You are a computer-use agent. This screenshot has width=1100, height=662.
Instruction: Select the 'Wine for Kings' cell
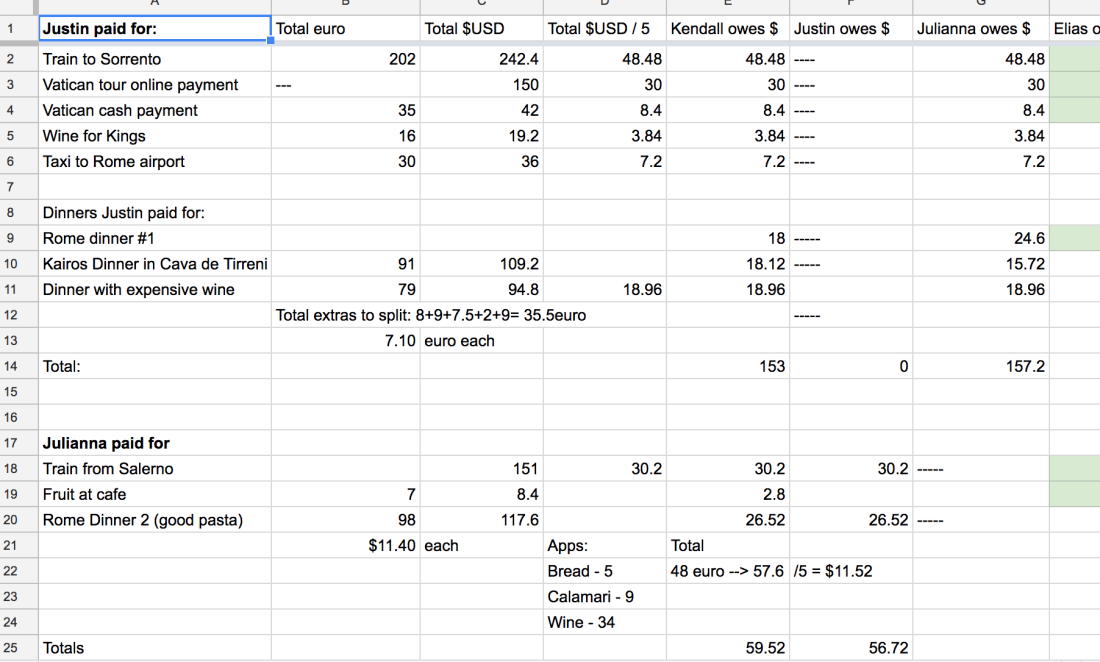click(x=154, y=136)
